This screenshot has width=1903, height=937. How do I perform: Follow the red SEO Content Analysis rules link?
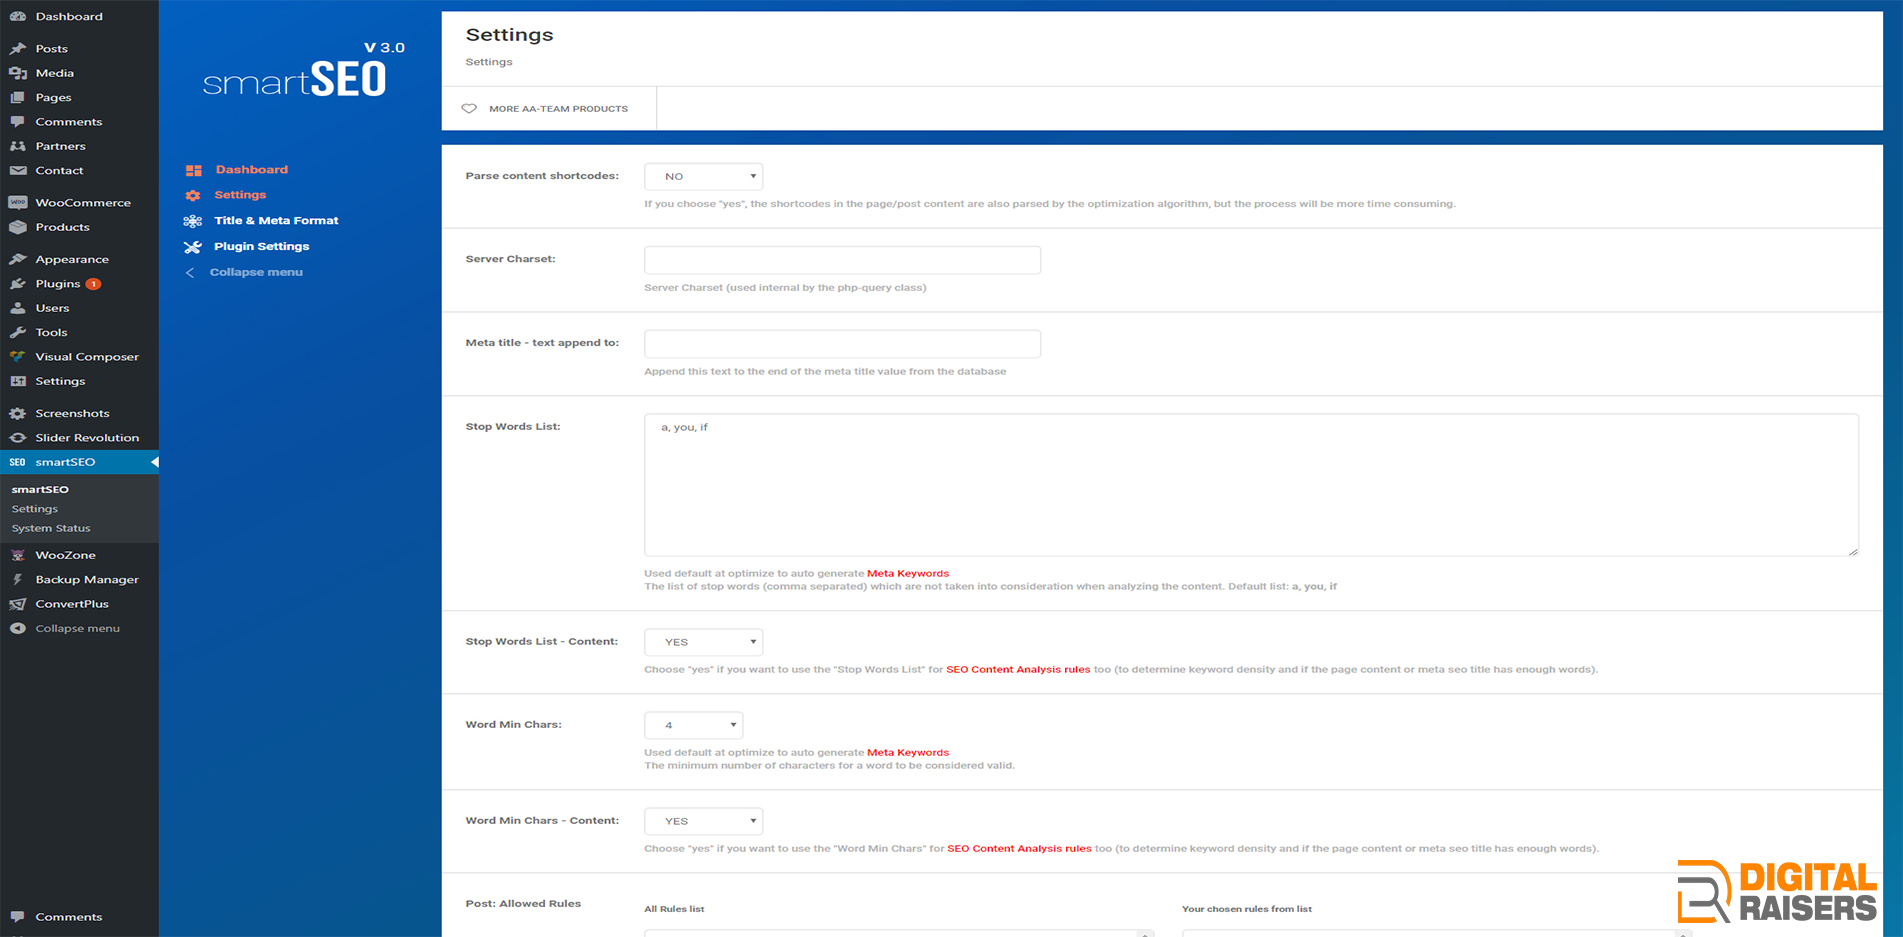click(x=1018, y=670)
